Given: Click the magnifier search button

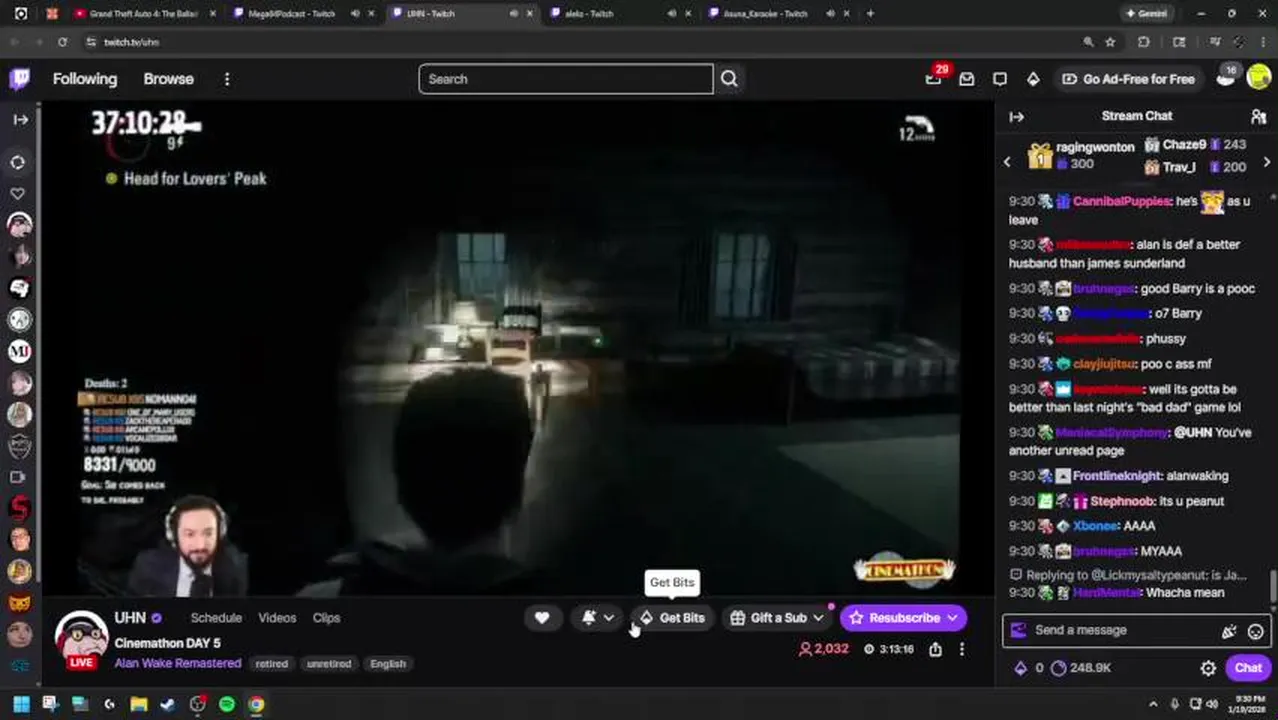Looking at the screenshot, I should click(x=729, y=79).
